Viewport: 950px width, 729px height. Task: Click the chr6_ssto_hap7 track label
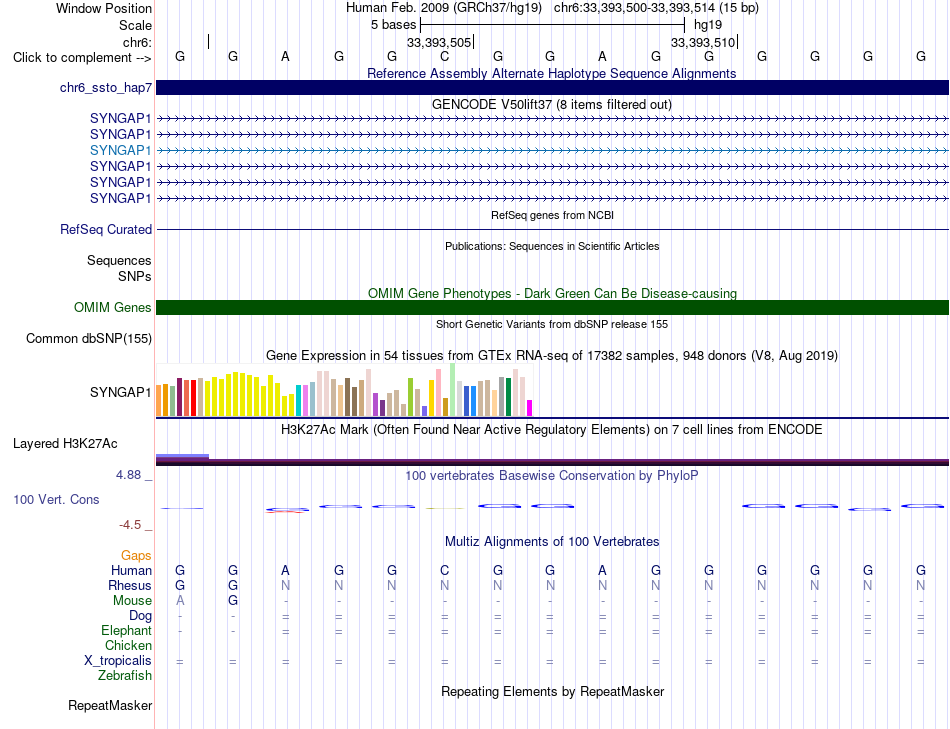[x=105, y=88]
